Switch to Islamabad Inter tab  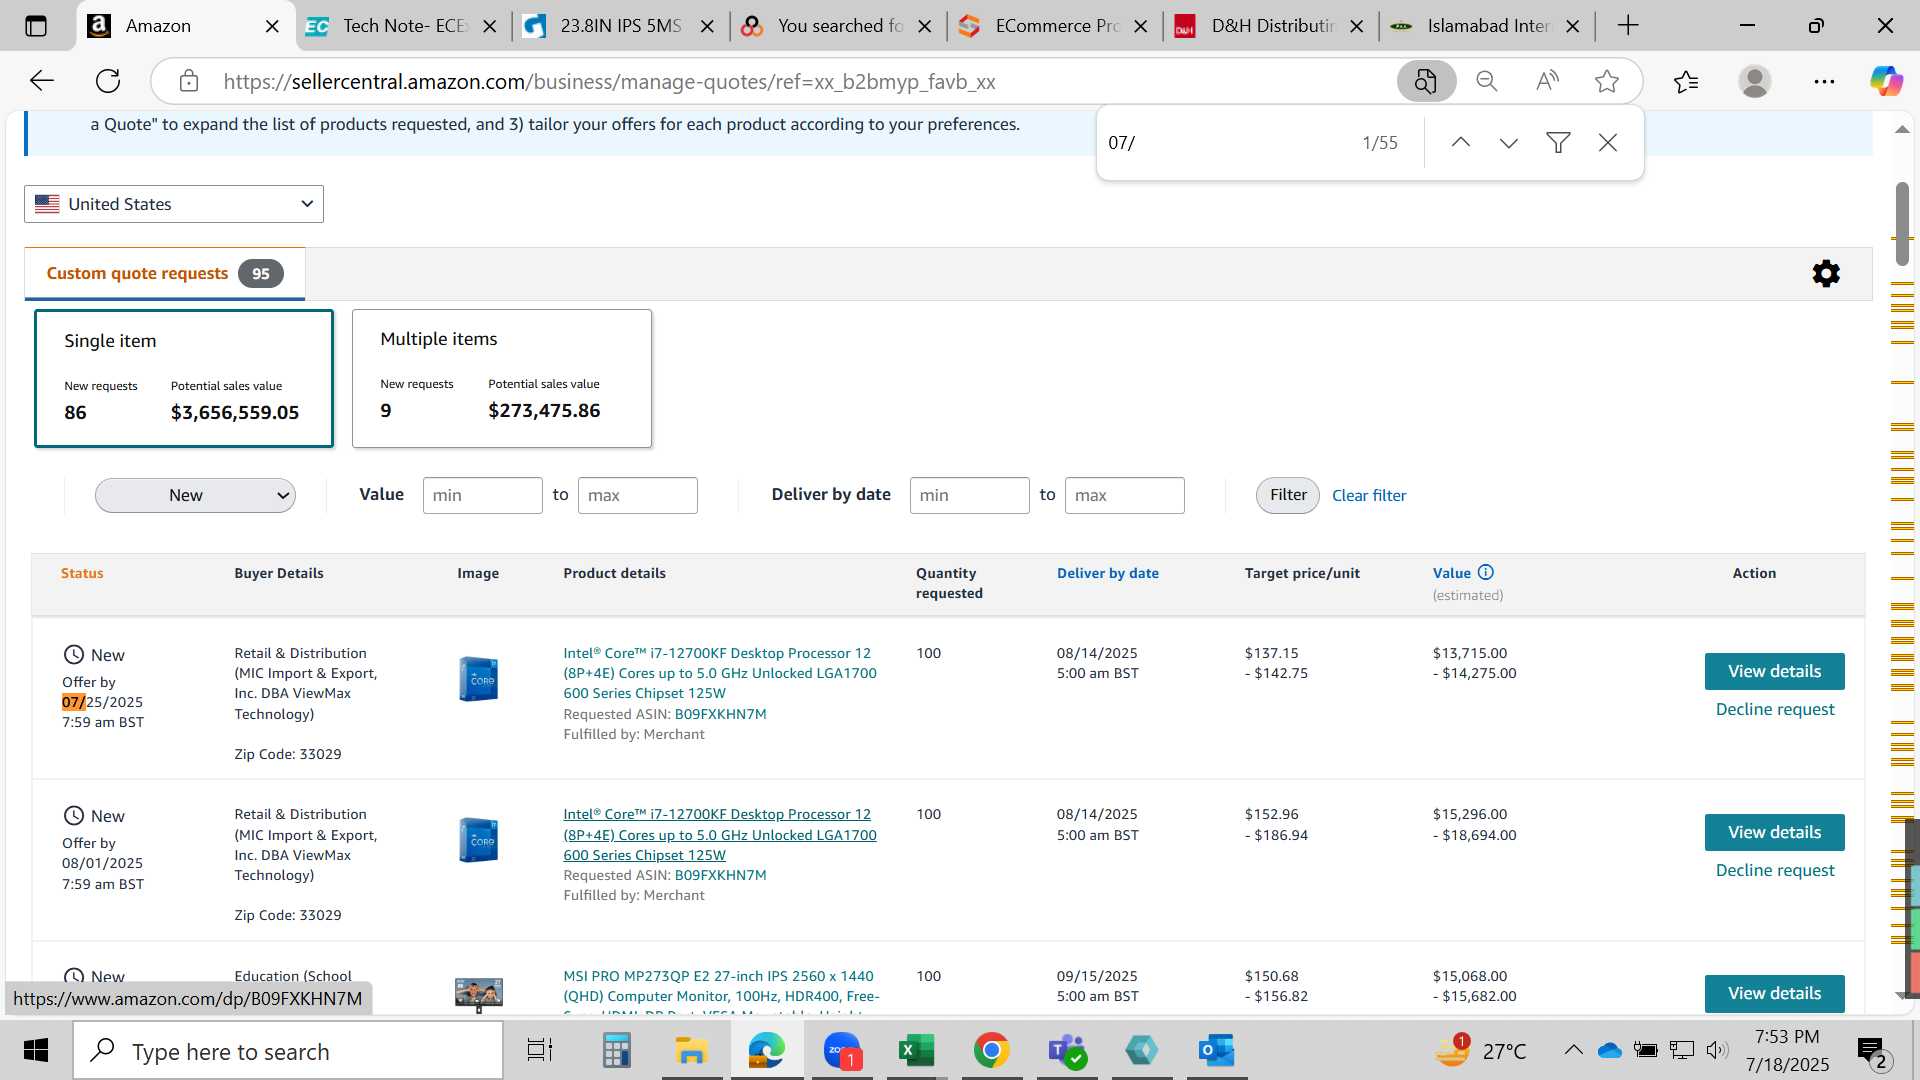click(x=1488, y=26)
